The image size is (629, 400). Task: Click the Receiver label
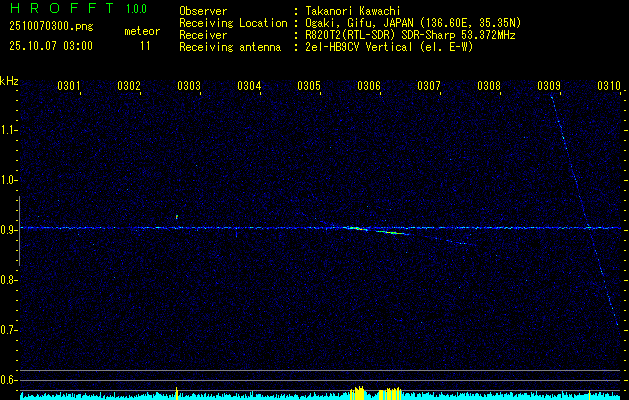point(203,35)
